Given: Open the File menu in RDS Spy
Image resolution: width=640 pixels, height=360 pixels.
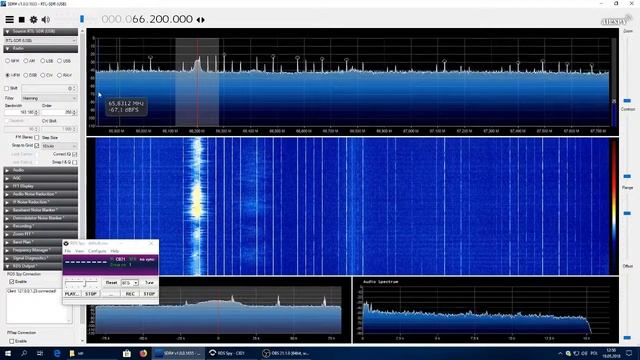Looking at the screenshot, I should 68,251.
